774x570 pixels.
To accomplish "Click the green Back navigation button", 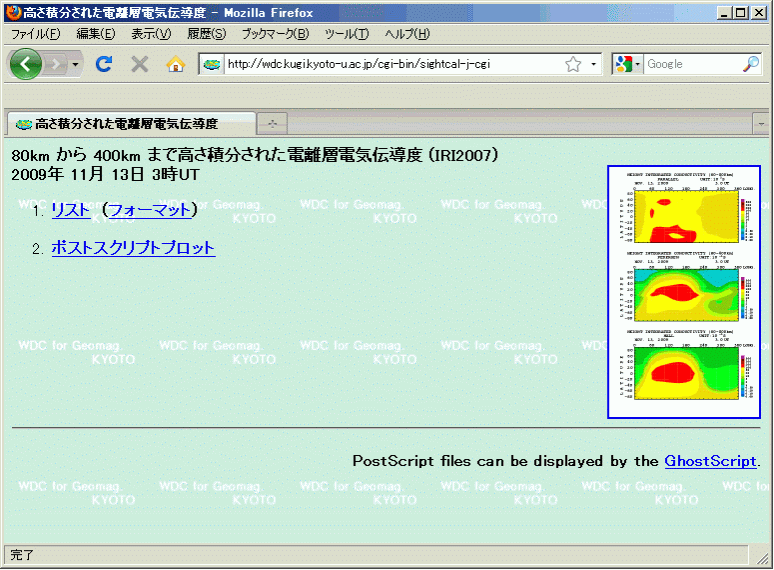I will point(25,64).
